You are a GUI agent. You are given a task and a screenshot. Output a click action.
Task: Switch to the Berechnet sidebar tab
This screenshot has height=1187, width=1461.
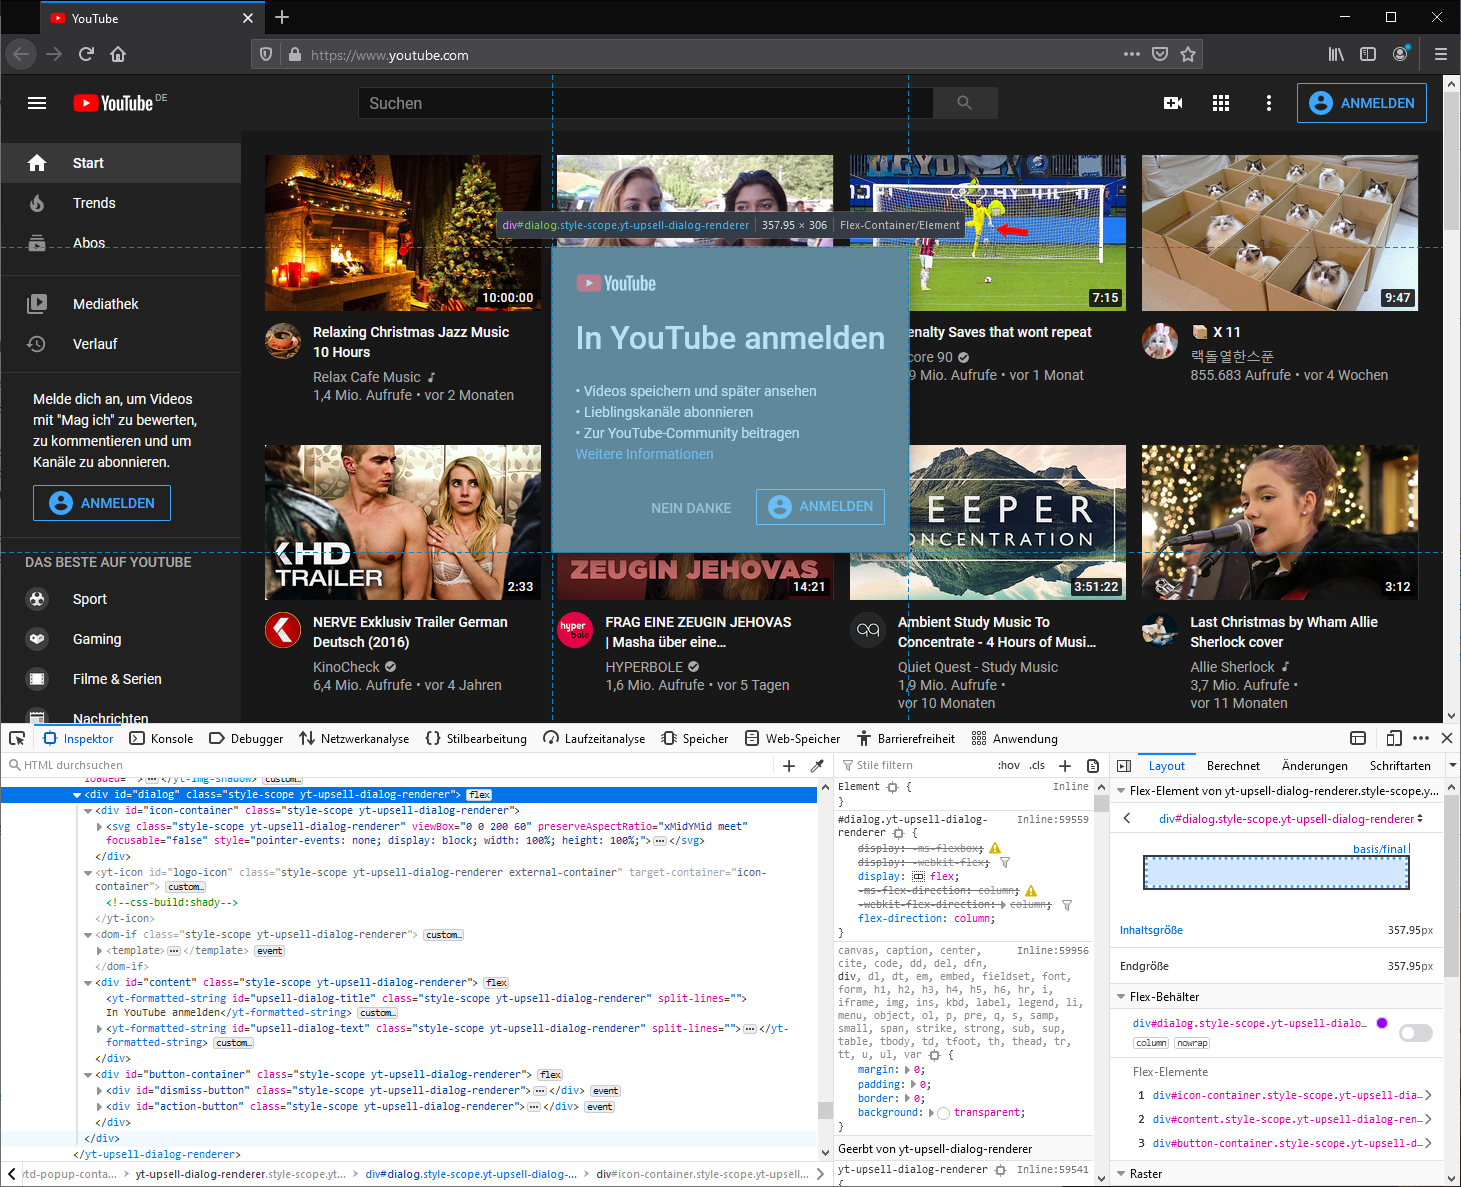1233,766
